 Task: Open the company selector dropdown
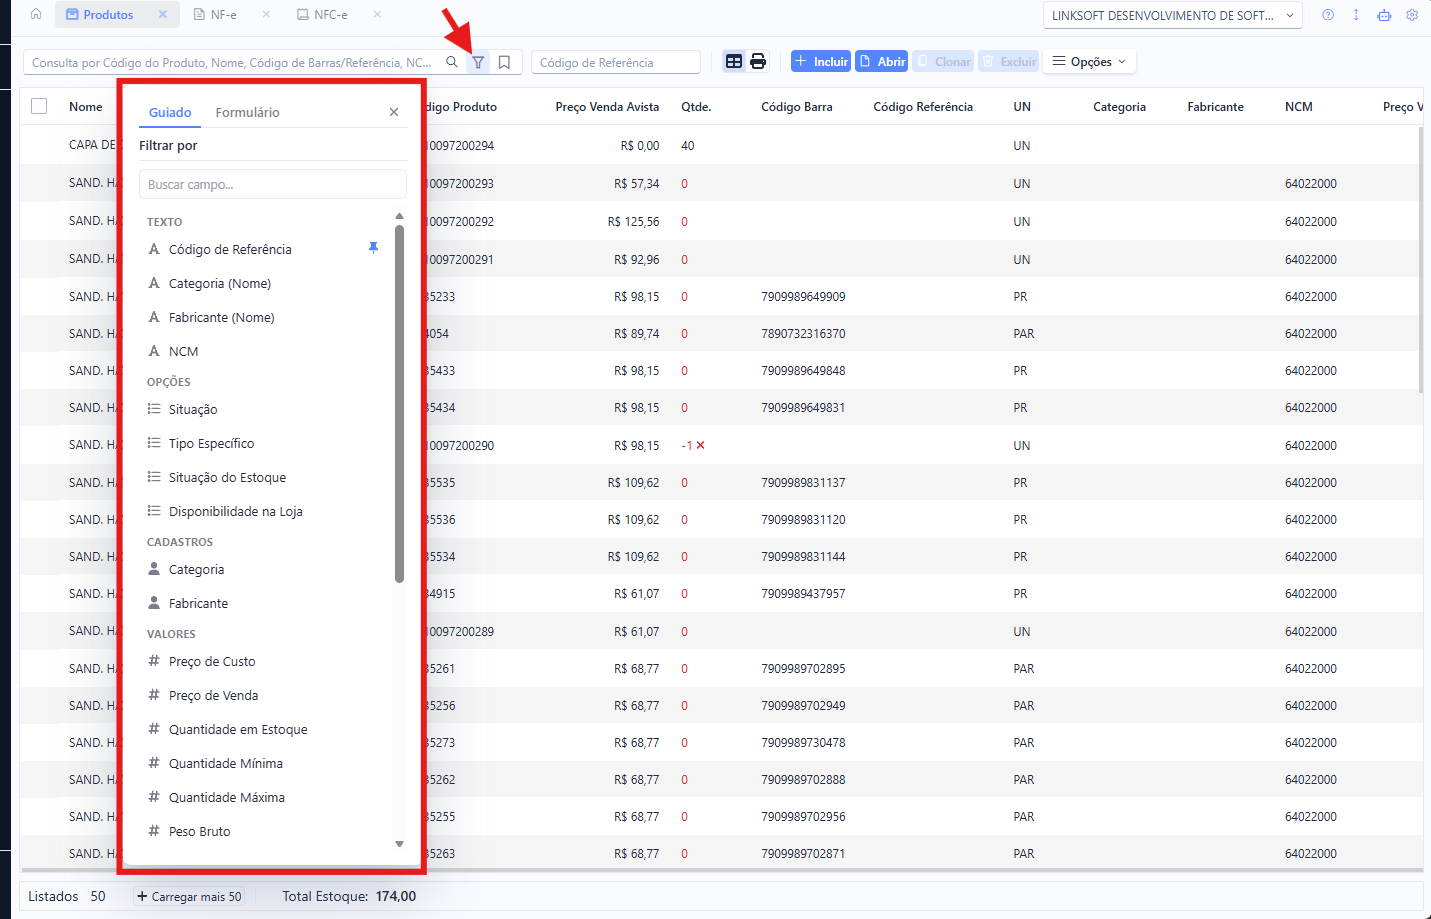tap(1172, 15)
